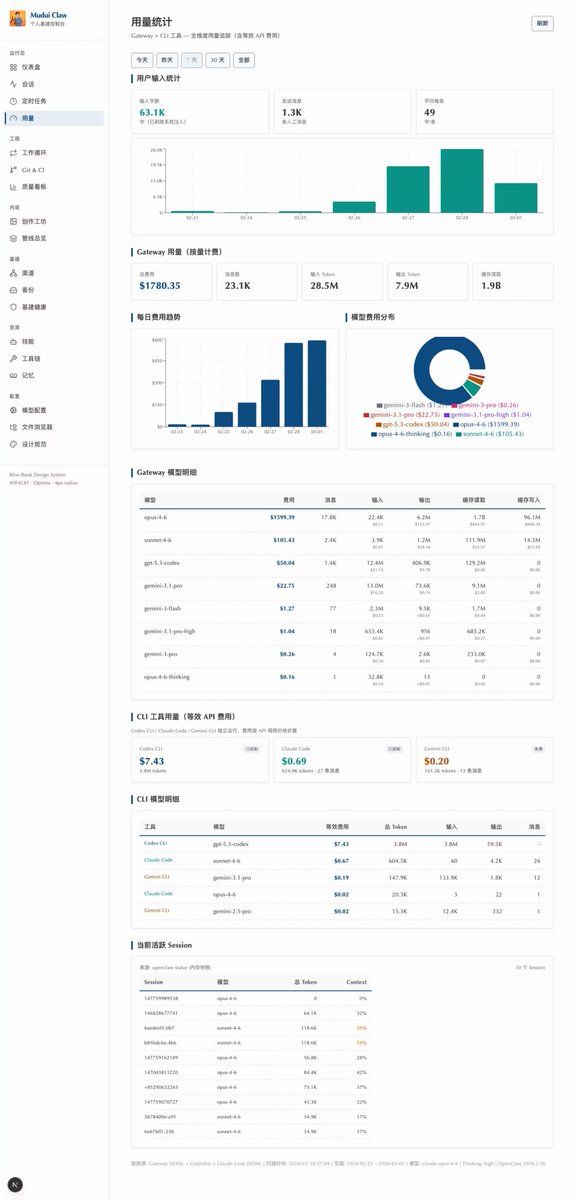Click the 文件浏览器 tree icon
Image resolution: width=576 pixels, height=1200 pixels.
13,427
